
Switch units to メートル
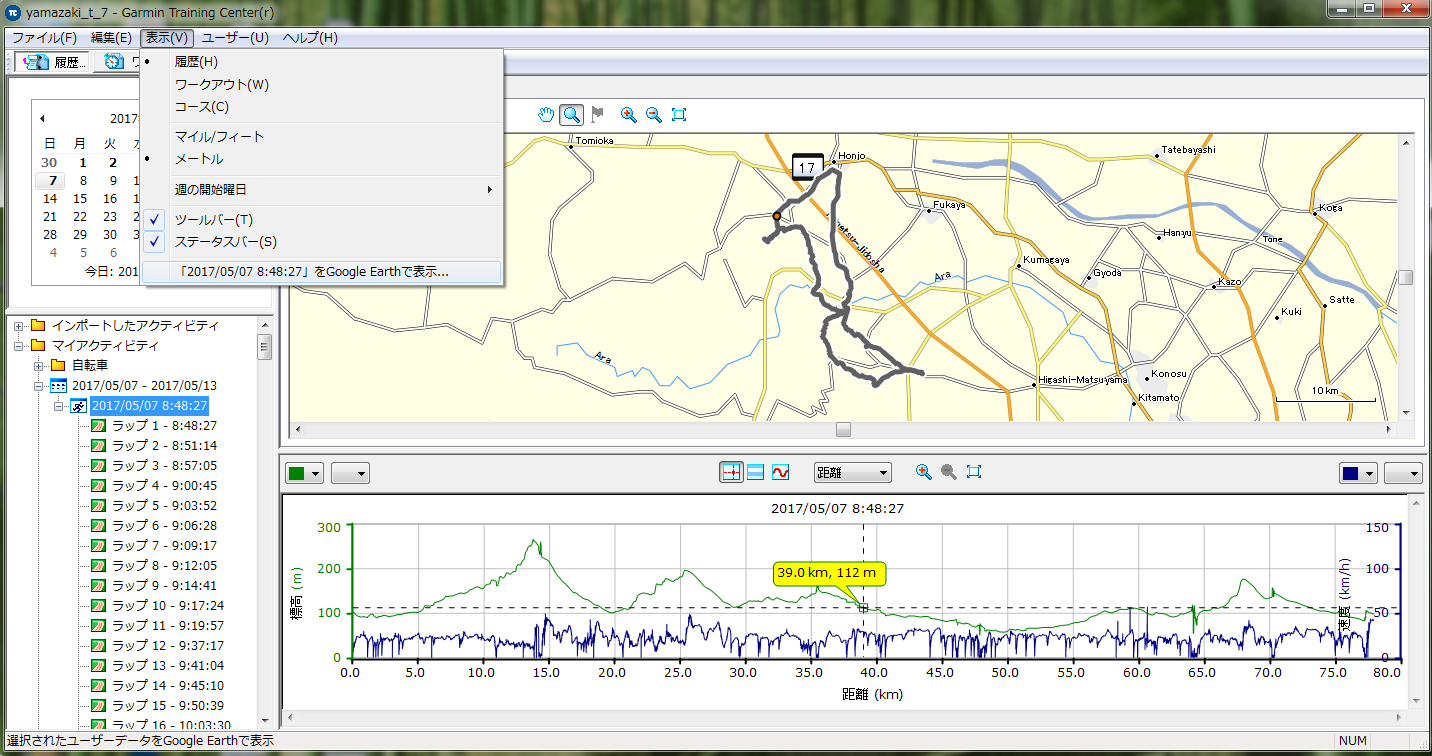(321, 159)
